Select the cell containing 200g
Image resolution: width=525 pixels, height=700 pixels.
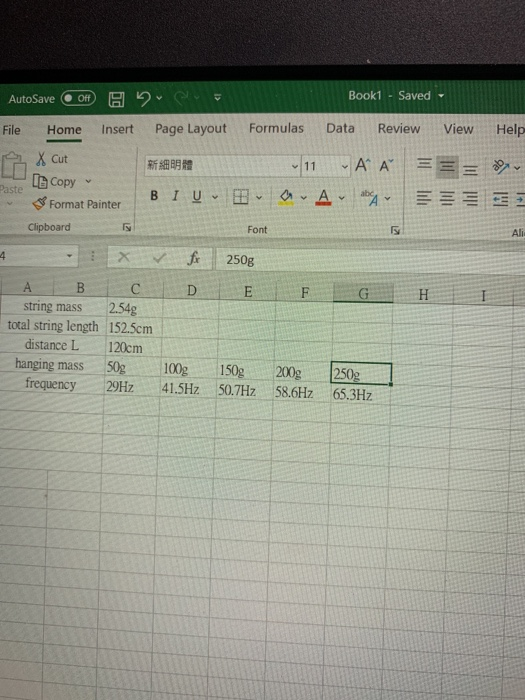click(302, 372)
